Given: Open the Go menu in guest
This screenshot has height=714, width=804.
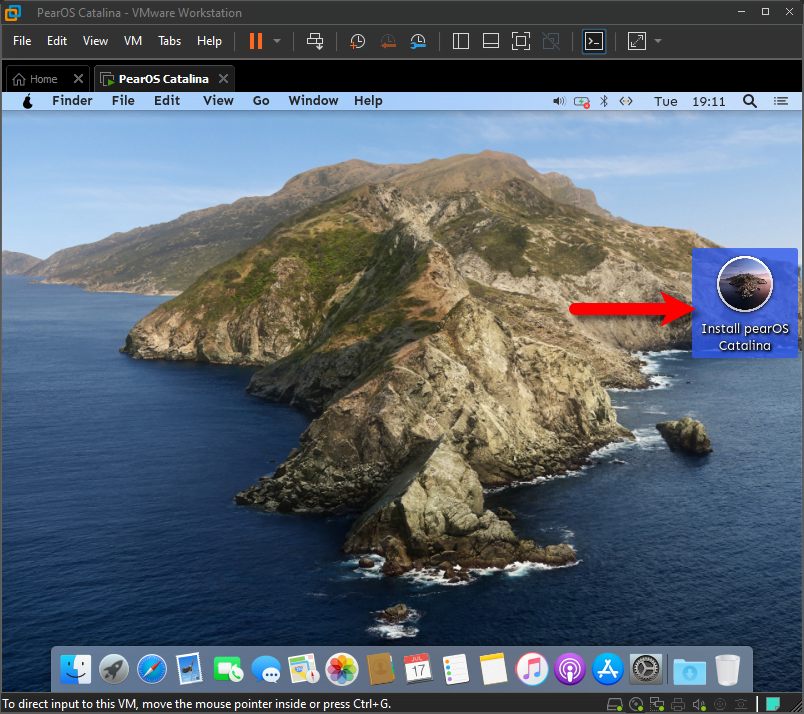Looking at the screenshot, I should click(261, 101).
